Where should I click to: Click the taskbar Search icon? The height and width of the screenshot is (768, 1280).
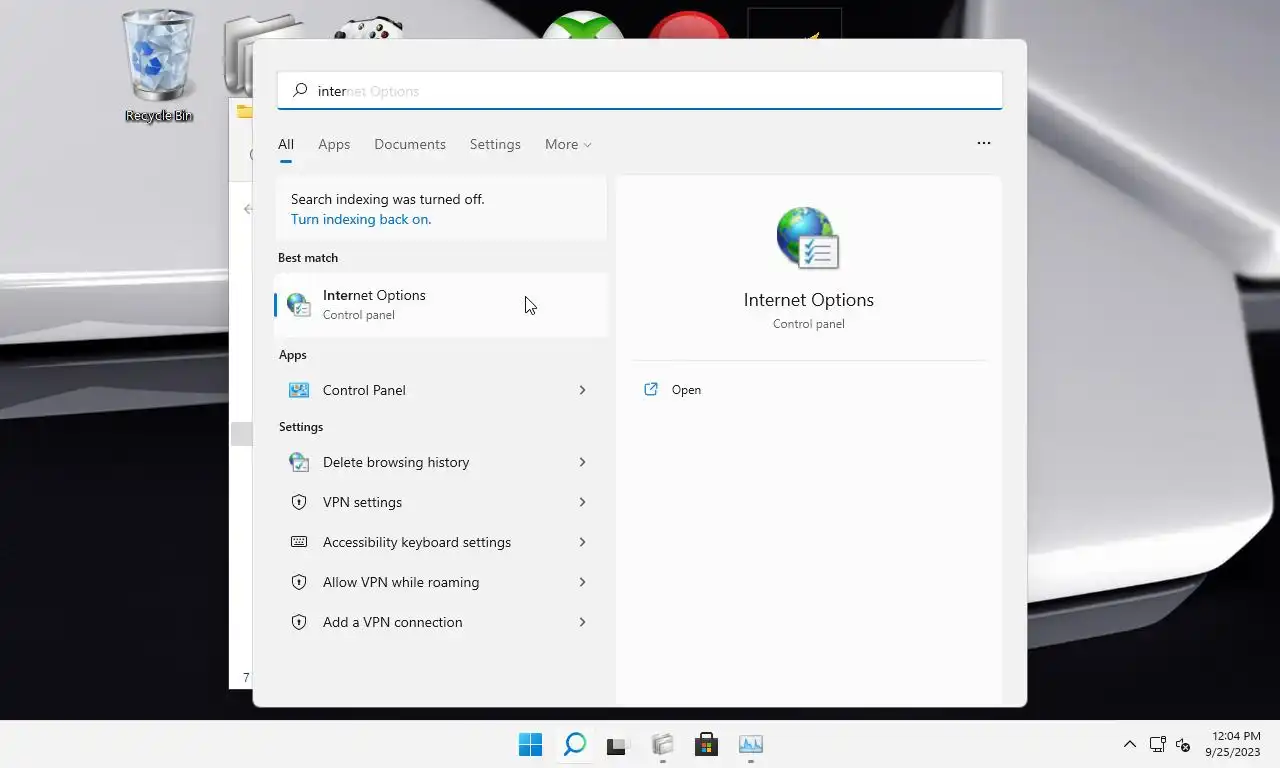coord(575,744)
